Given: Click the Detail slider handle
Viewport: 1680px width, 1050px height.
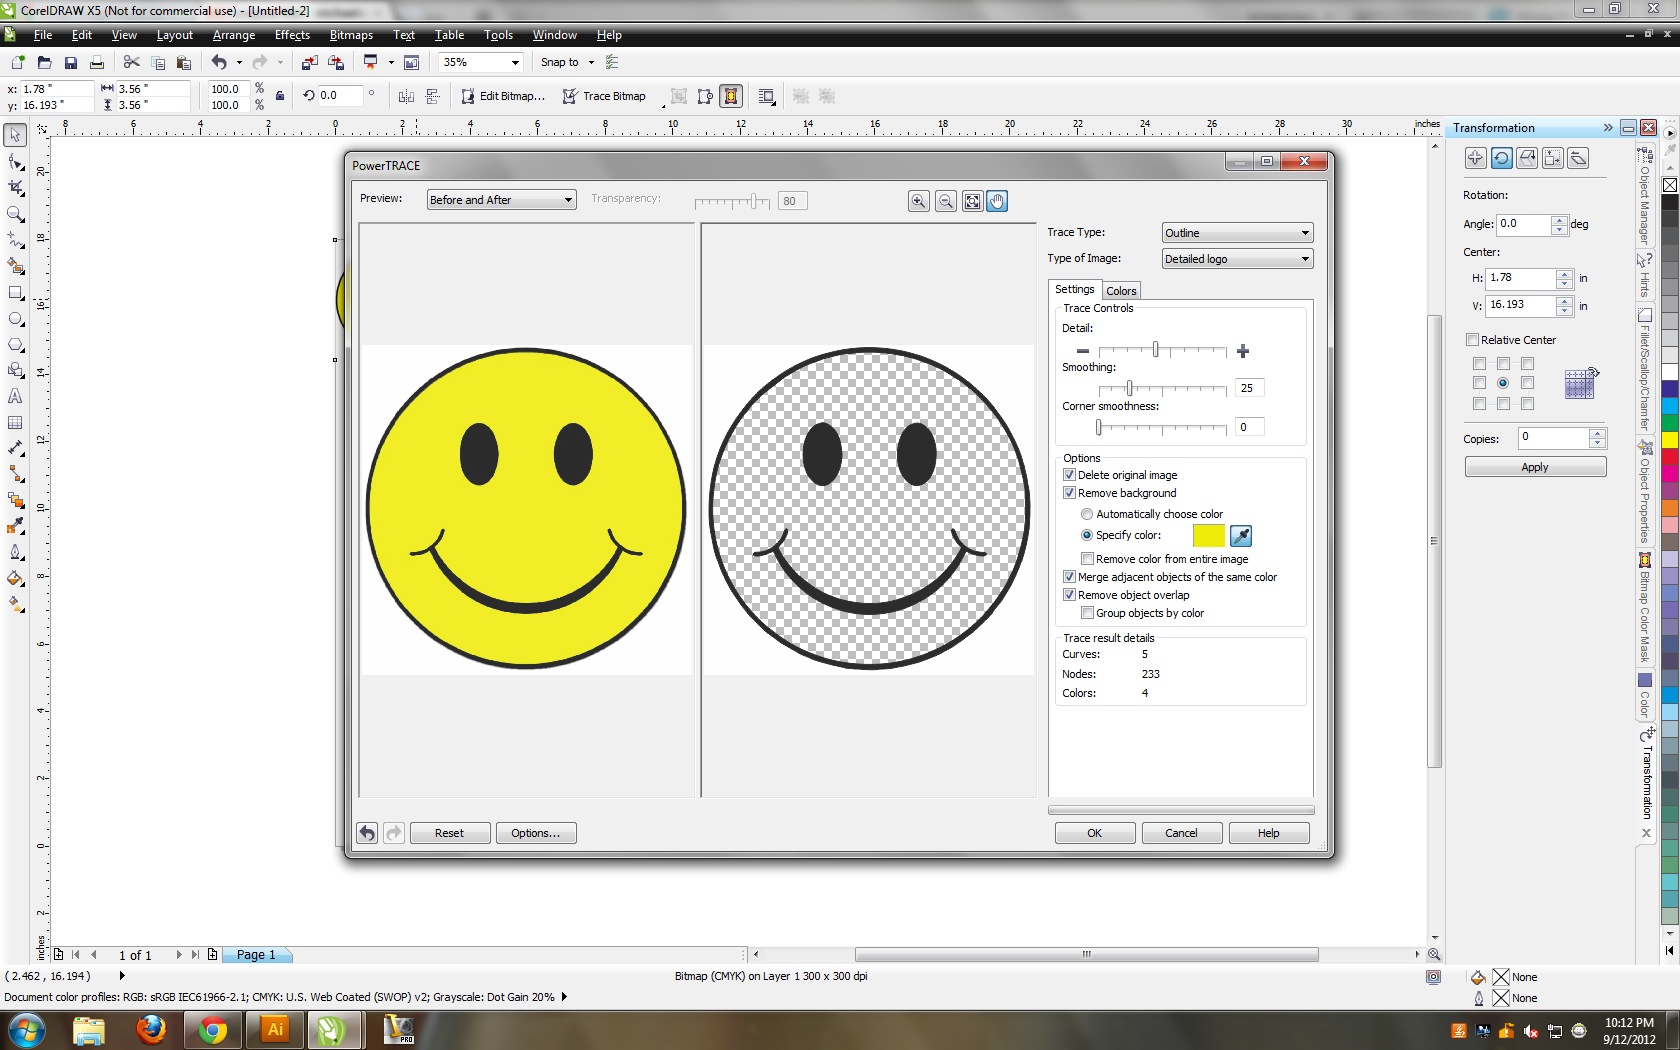Looking at the screenshot, I should coord(1155,350).
